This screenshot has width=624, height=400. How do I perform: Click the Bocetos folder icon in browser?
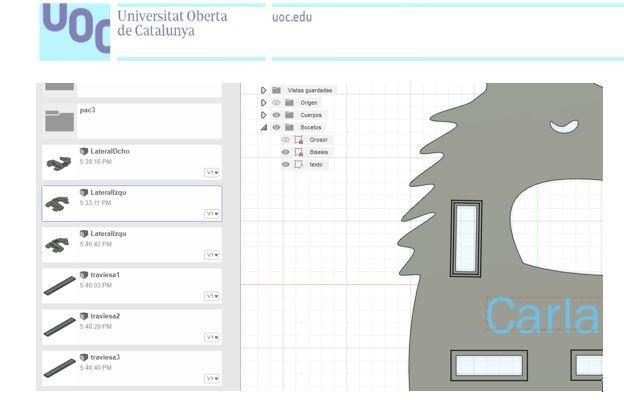pos(289,127)
